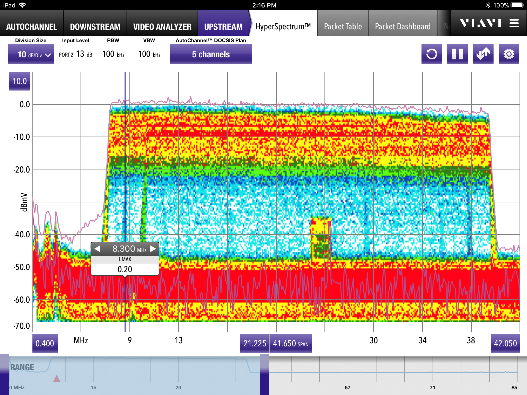527x395 pixels.
Task: Move marker right with the right arrow
Action: [153, 249]
